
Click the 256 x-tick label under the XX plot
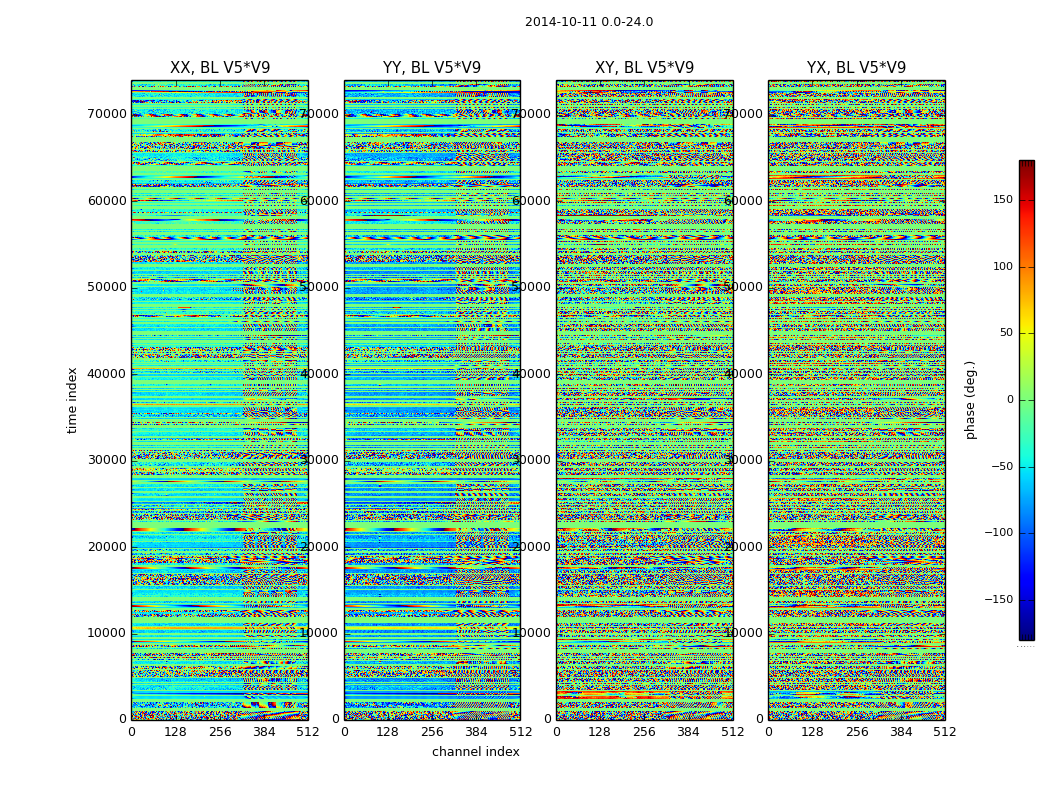tap(220, 732)
